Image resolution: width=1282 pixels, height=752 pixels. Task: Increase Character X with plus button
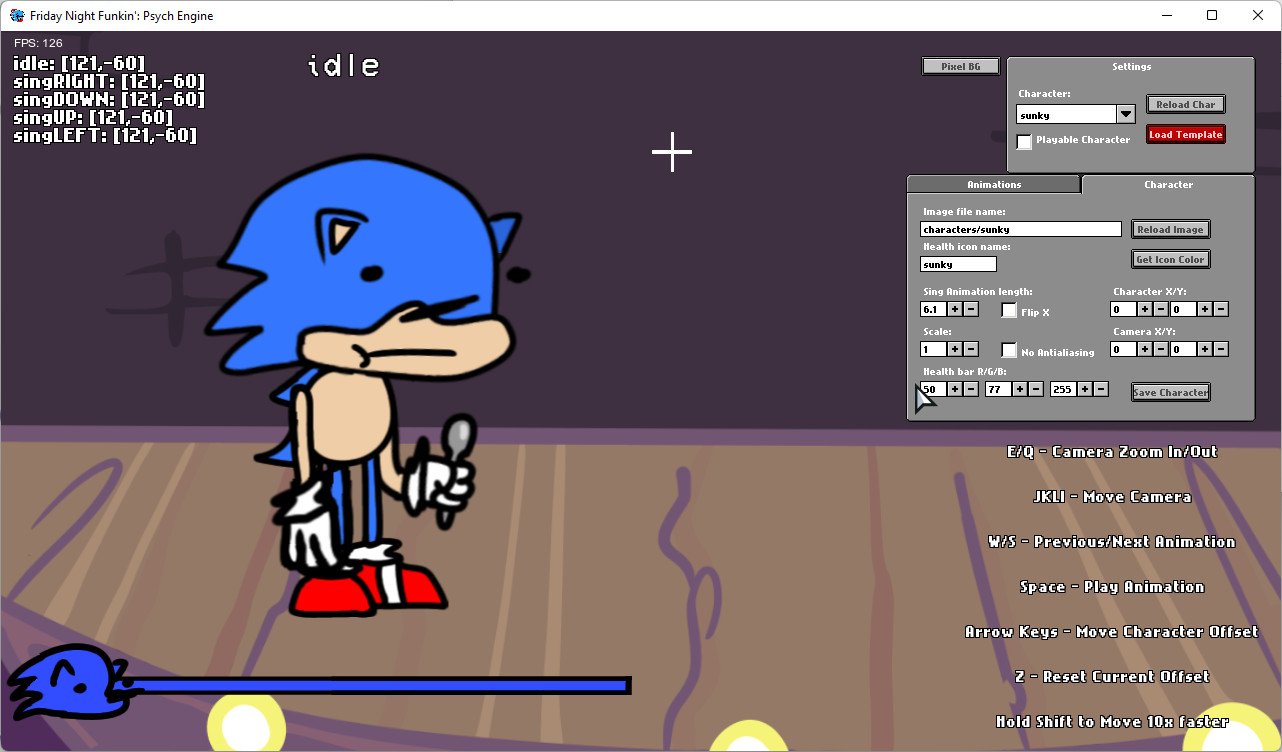(x=1145, y=309)
